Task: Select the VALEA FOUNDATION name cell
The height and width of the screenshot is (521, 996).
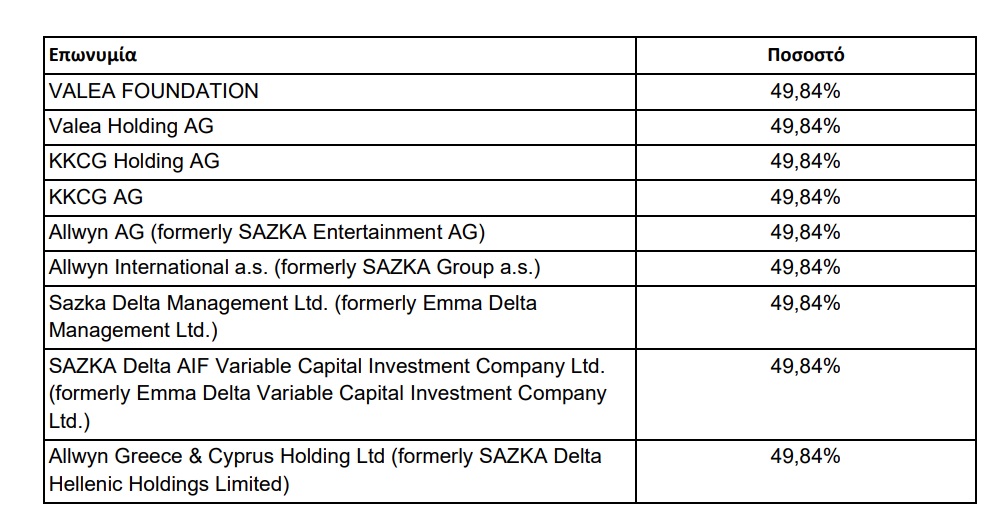Action: pyautogui.click(x=340, y=91)
